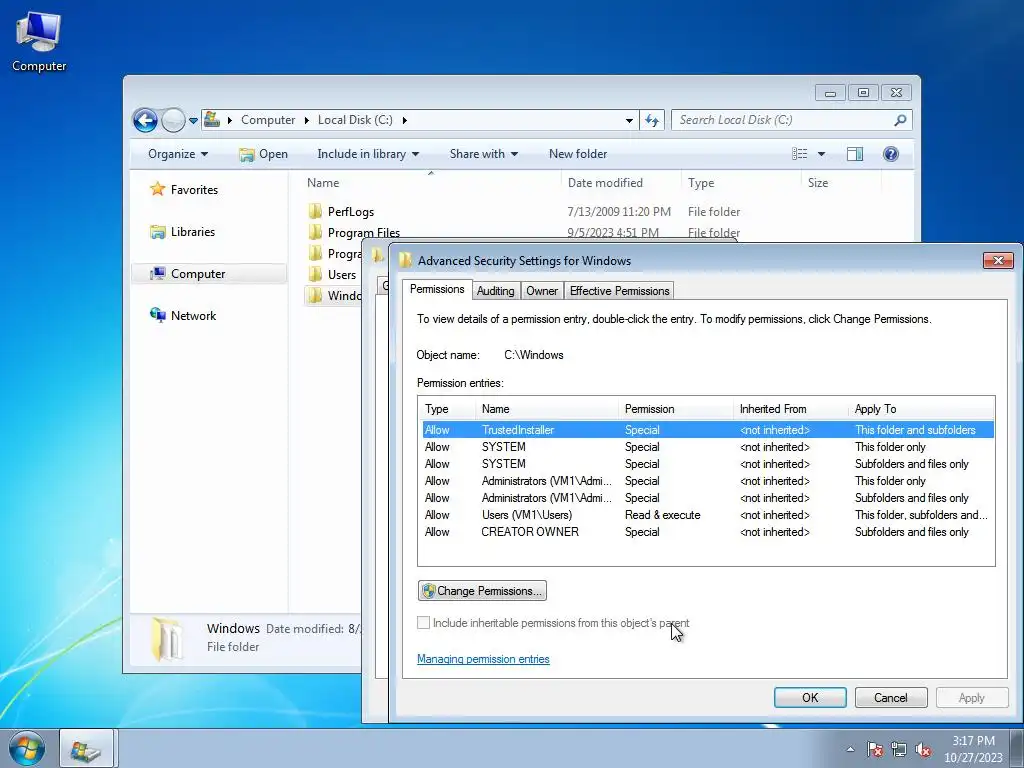Select the CREATOR OWNER entry
Viewport: 1024px width, 768px height.
708,532
